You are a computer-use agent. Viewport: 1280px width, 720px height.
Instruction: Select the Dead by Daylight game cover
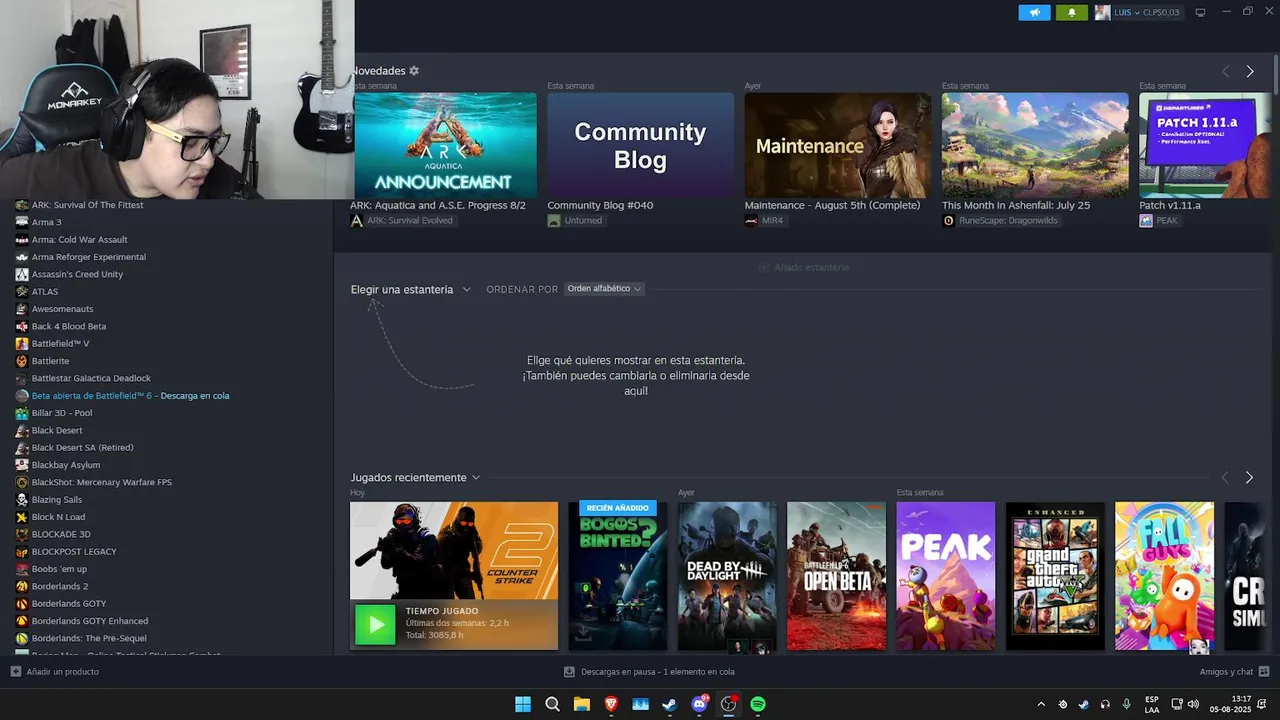727,576
